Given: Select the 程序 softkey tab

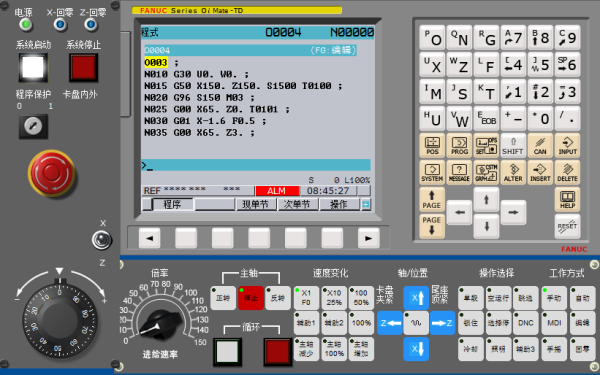Looking at the screenshot, I should point(172,204).
